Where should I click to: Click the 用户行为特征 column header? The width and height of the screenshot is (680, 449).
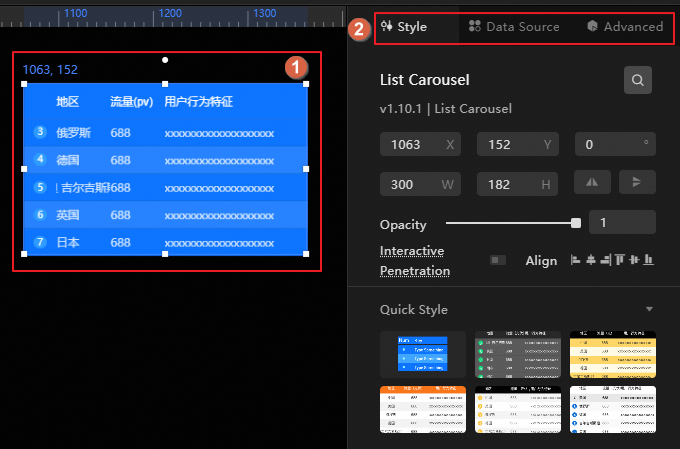(x=199, y=102)
